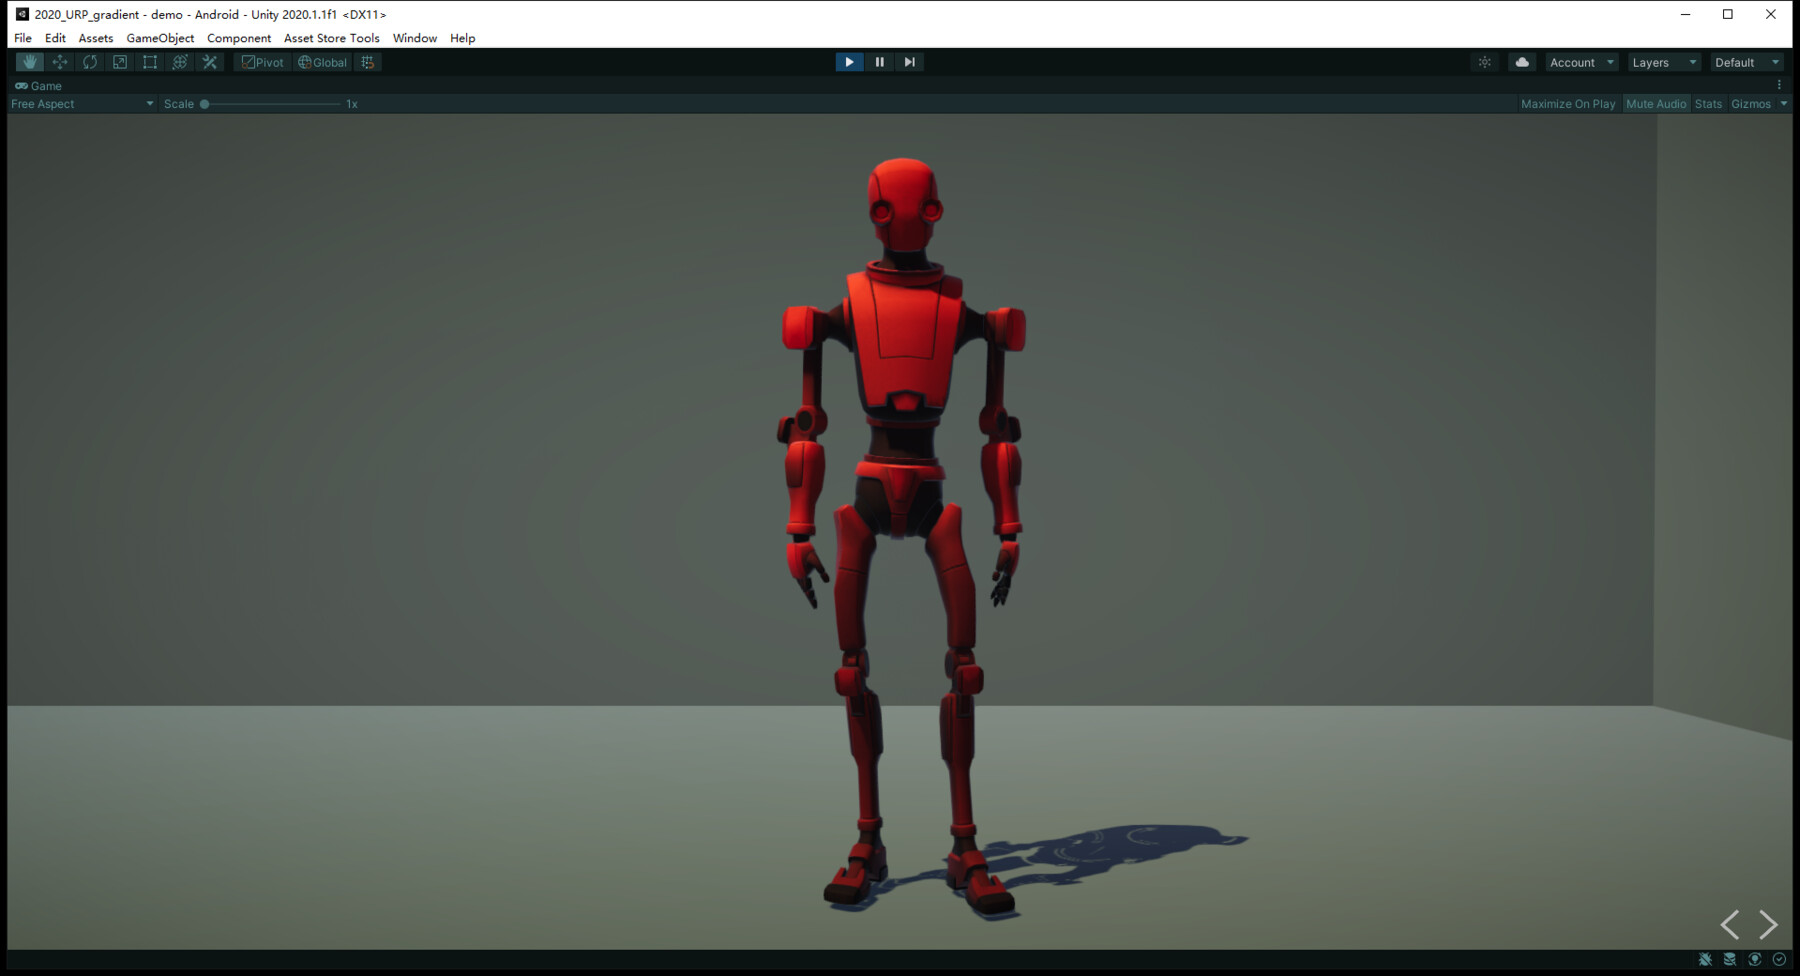The width and height of the screenshot is (1800, 976).
Task: Toggle Global handle orientation
Action: tap(321, 61)
